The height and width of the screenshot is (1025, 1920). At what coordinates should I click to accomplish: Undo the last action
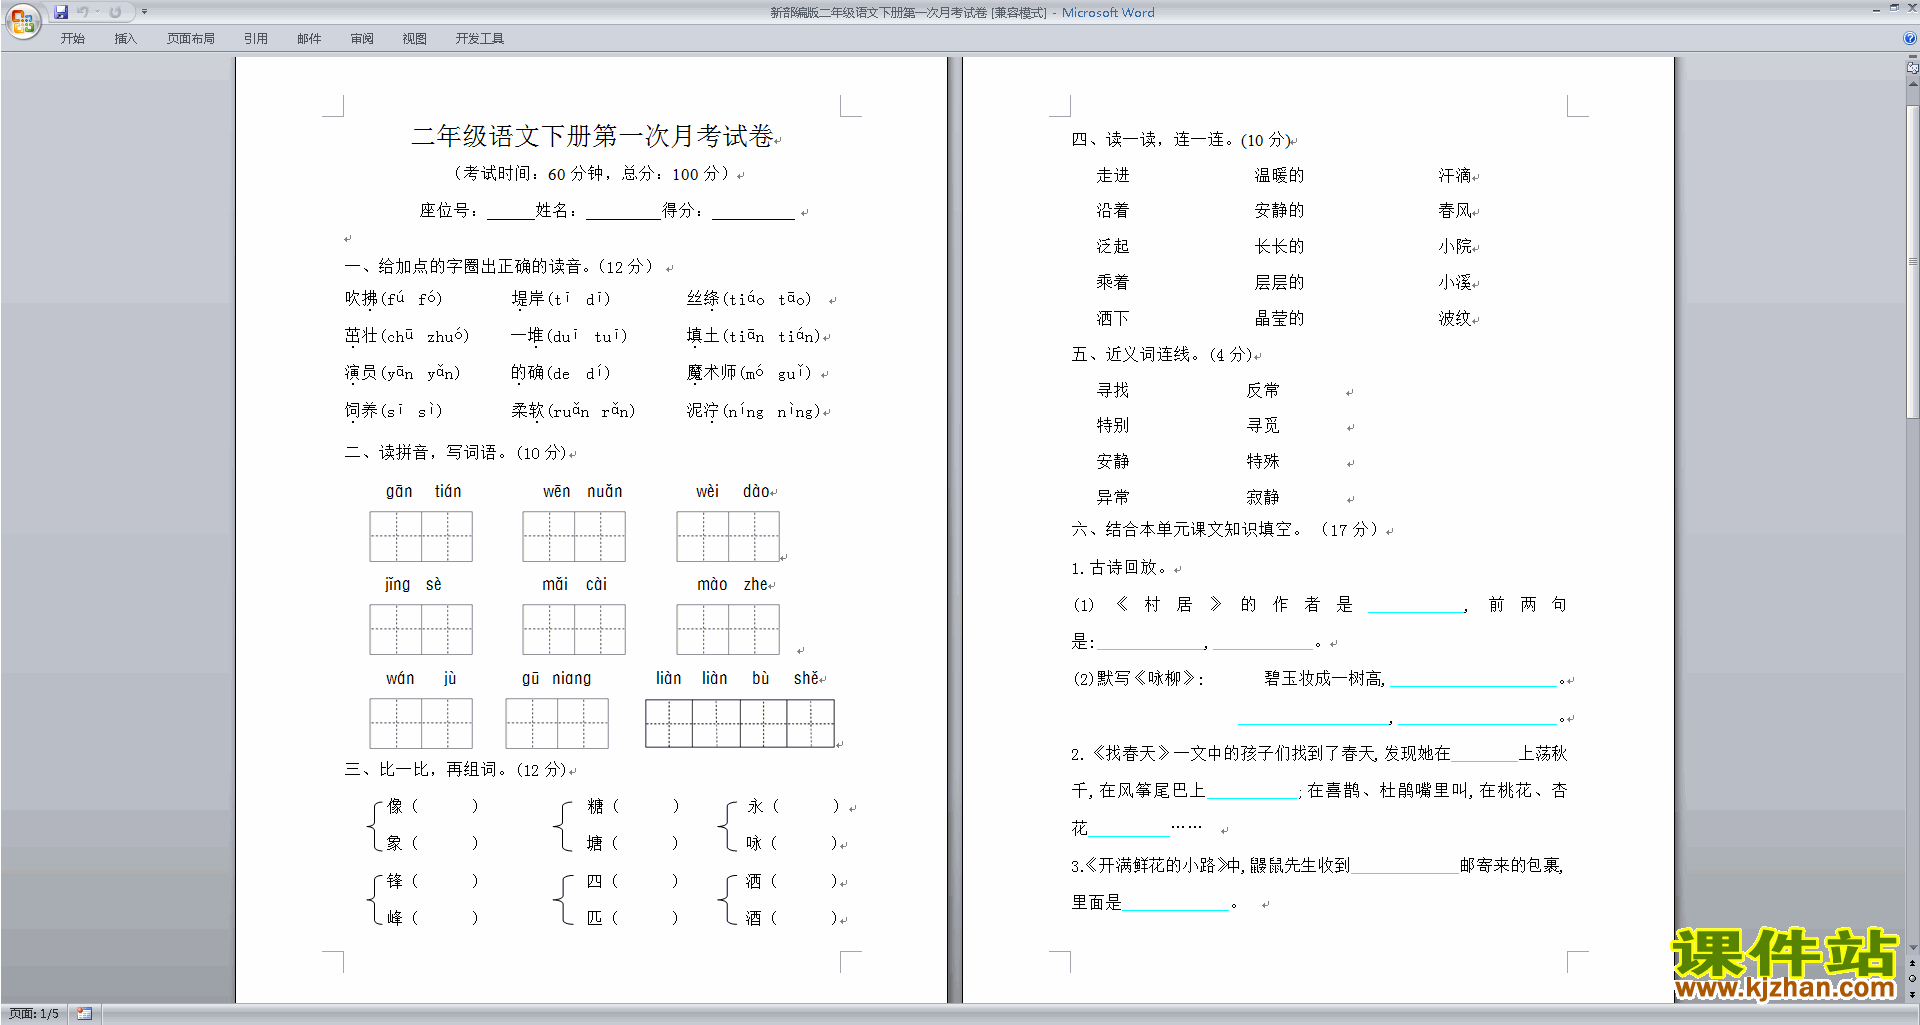tap(83, 12)
